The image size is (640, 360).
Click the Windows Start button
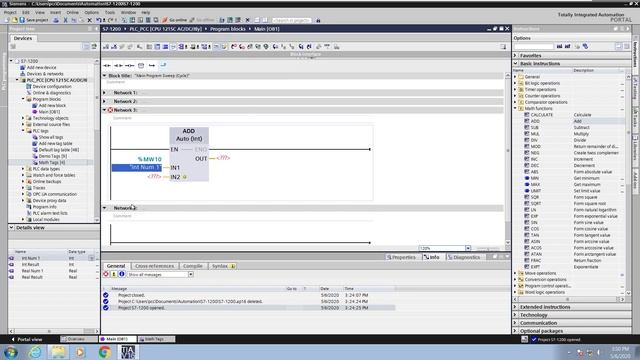11,352
